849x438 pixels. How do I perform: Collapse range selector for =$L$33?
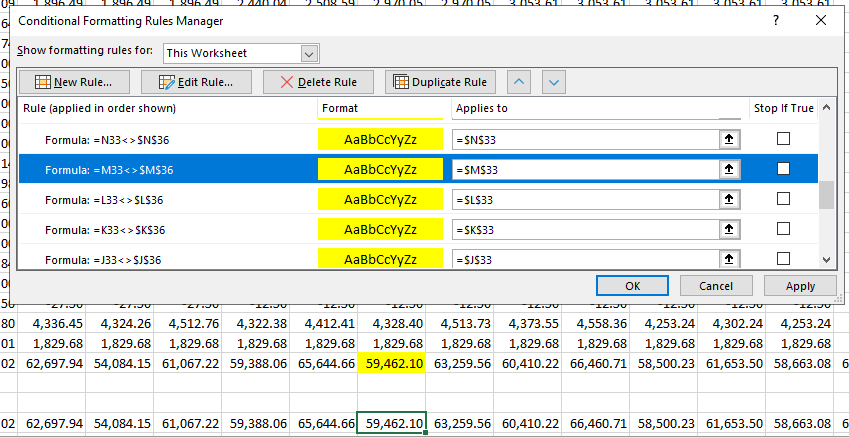[729, 200]
